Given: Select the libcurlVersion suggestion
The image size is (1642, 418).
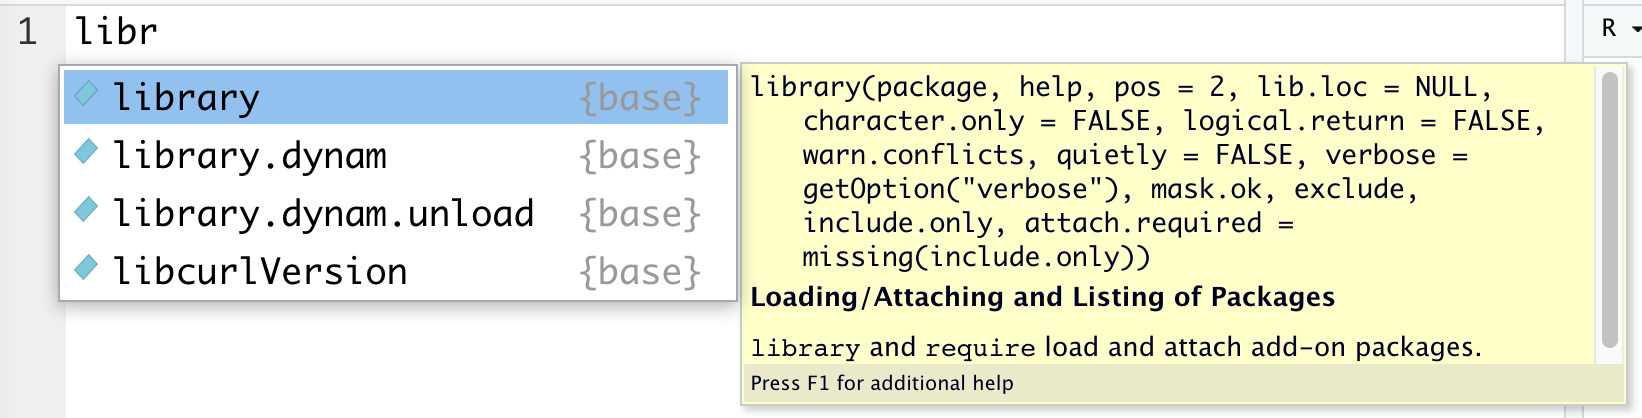Looking at the screenshot, I should tap(396, 271).
